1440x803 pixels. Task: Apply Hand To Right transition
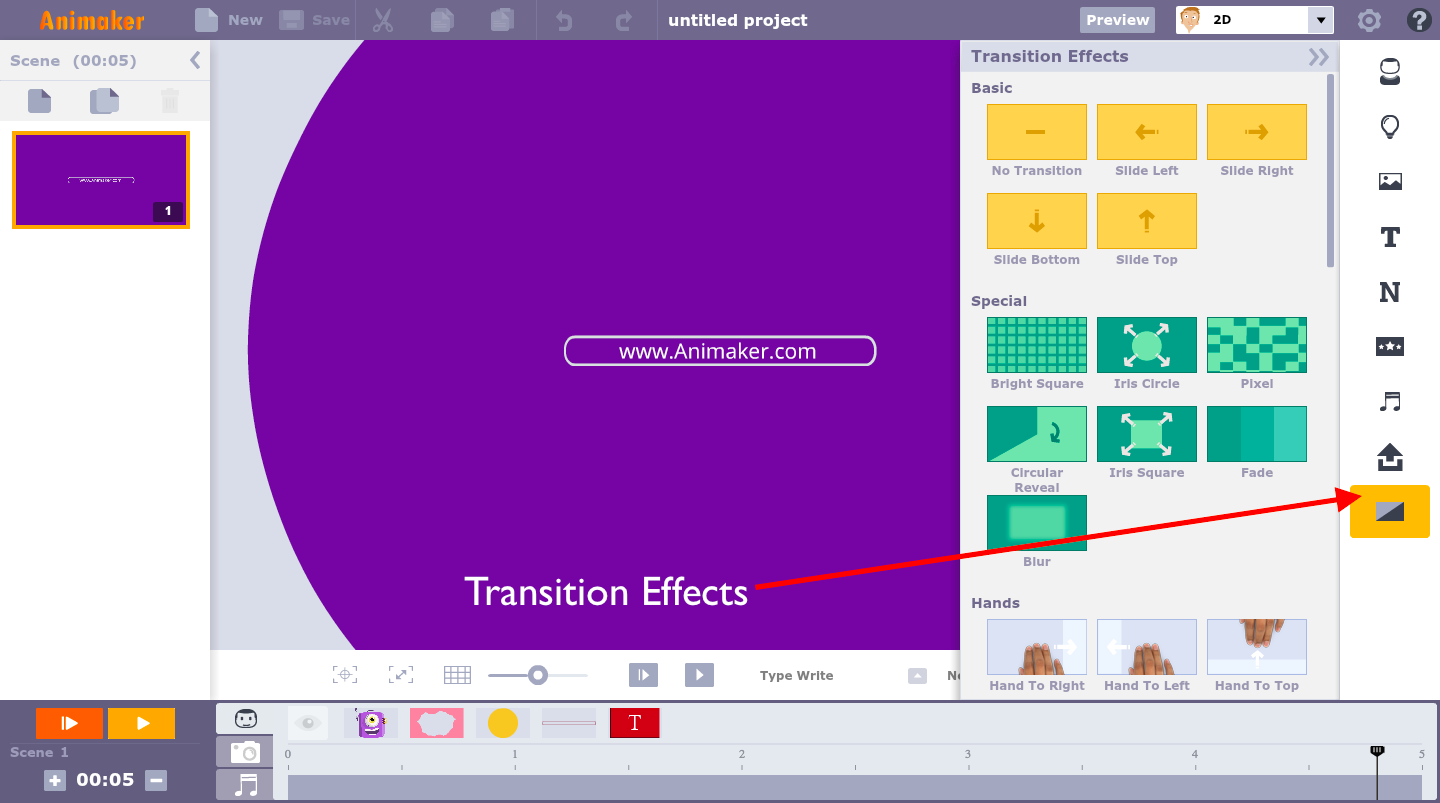point(1037,647)
